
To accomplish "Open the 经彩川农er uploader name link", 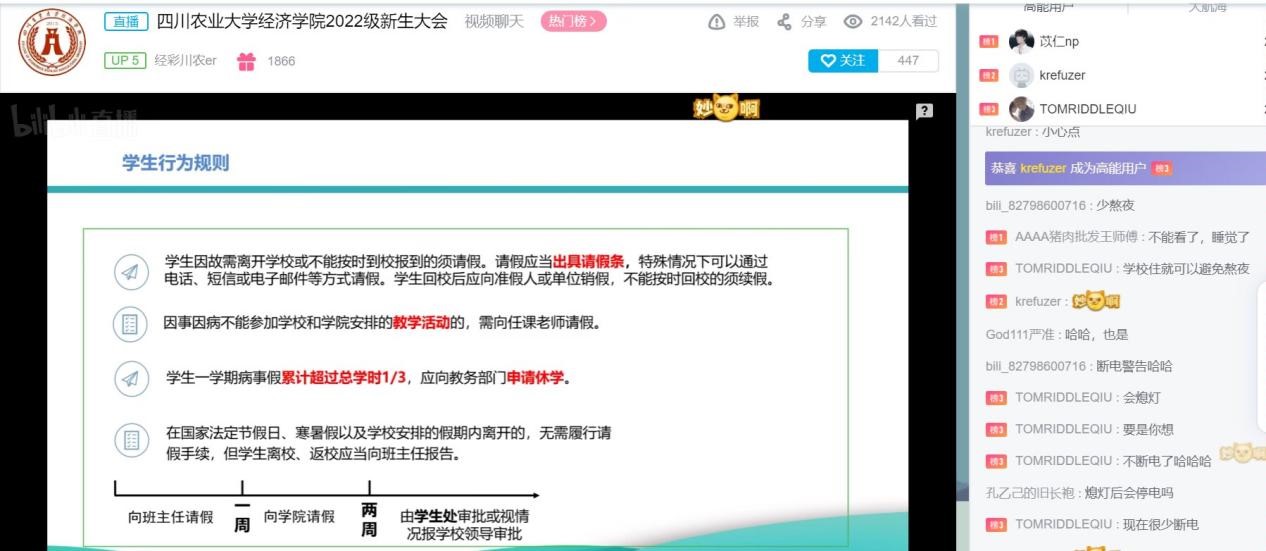I will click(x=185, y=61).
